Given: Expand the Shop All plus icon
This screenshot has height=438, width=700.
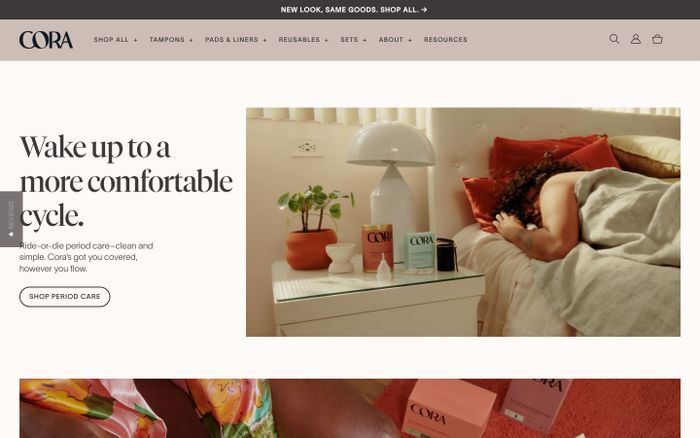Looking at the screenshot, I should click(x=135, y=40).
